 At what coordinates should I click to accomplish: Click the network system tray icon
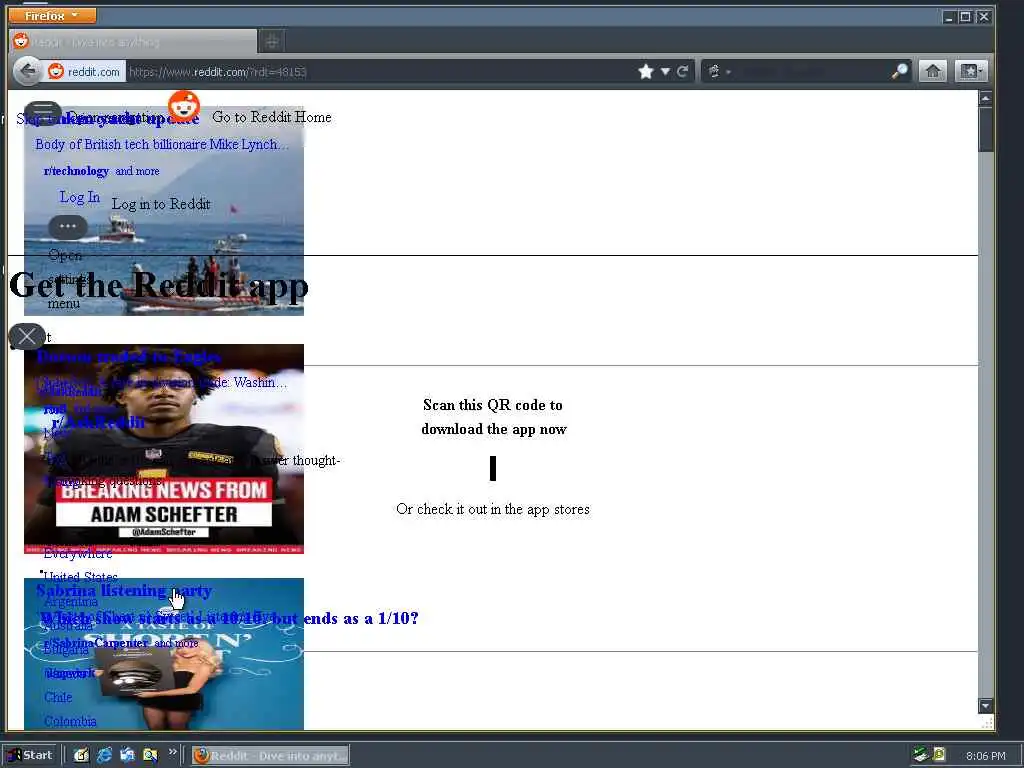(921, 754)
